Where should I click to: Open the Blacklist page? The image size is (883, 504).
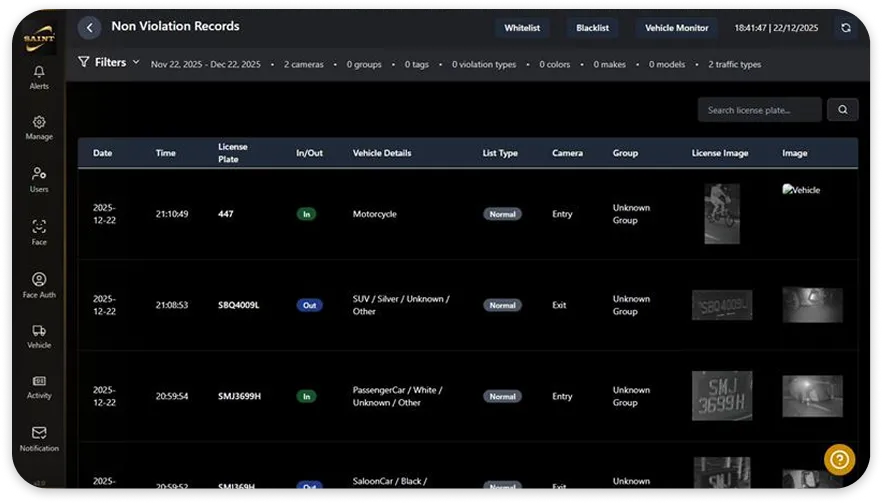point(593,28)
